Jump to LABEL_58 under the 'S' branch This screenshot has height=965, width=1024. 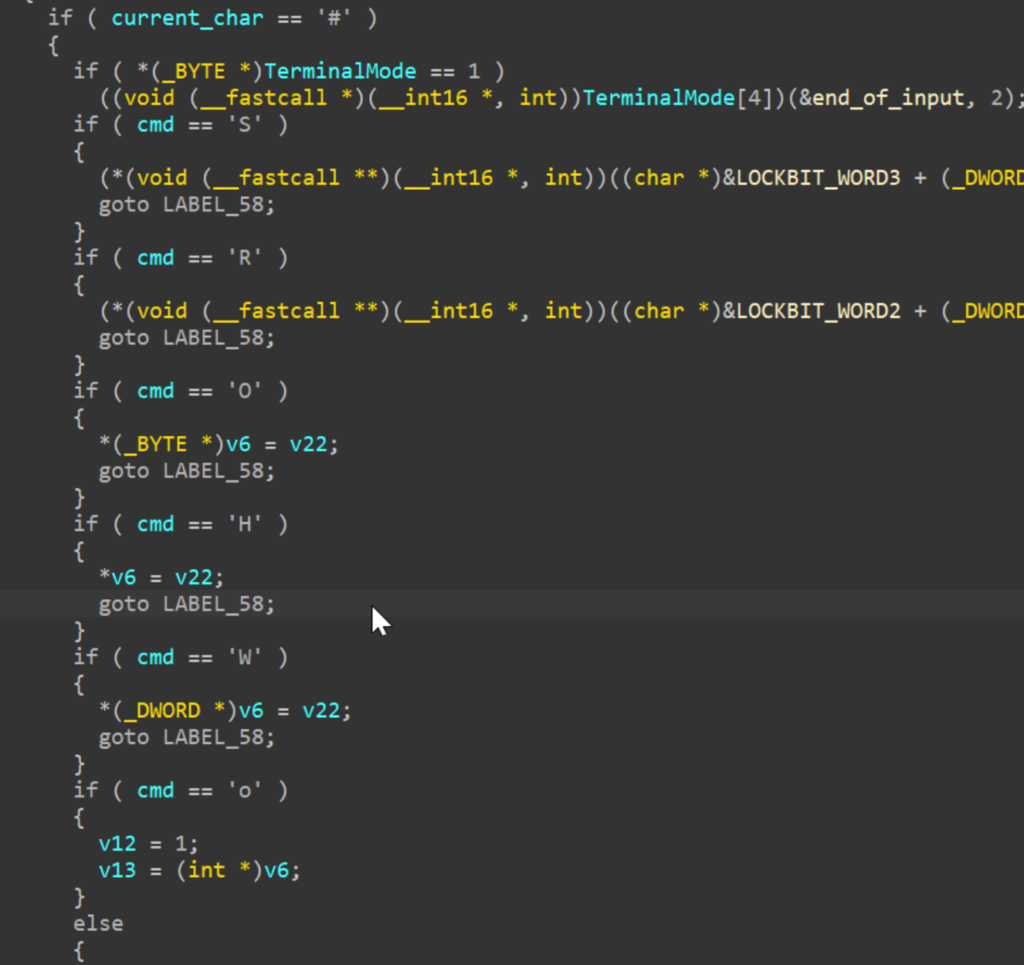click(x=218, y=204)
